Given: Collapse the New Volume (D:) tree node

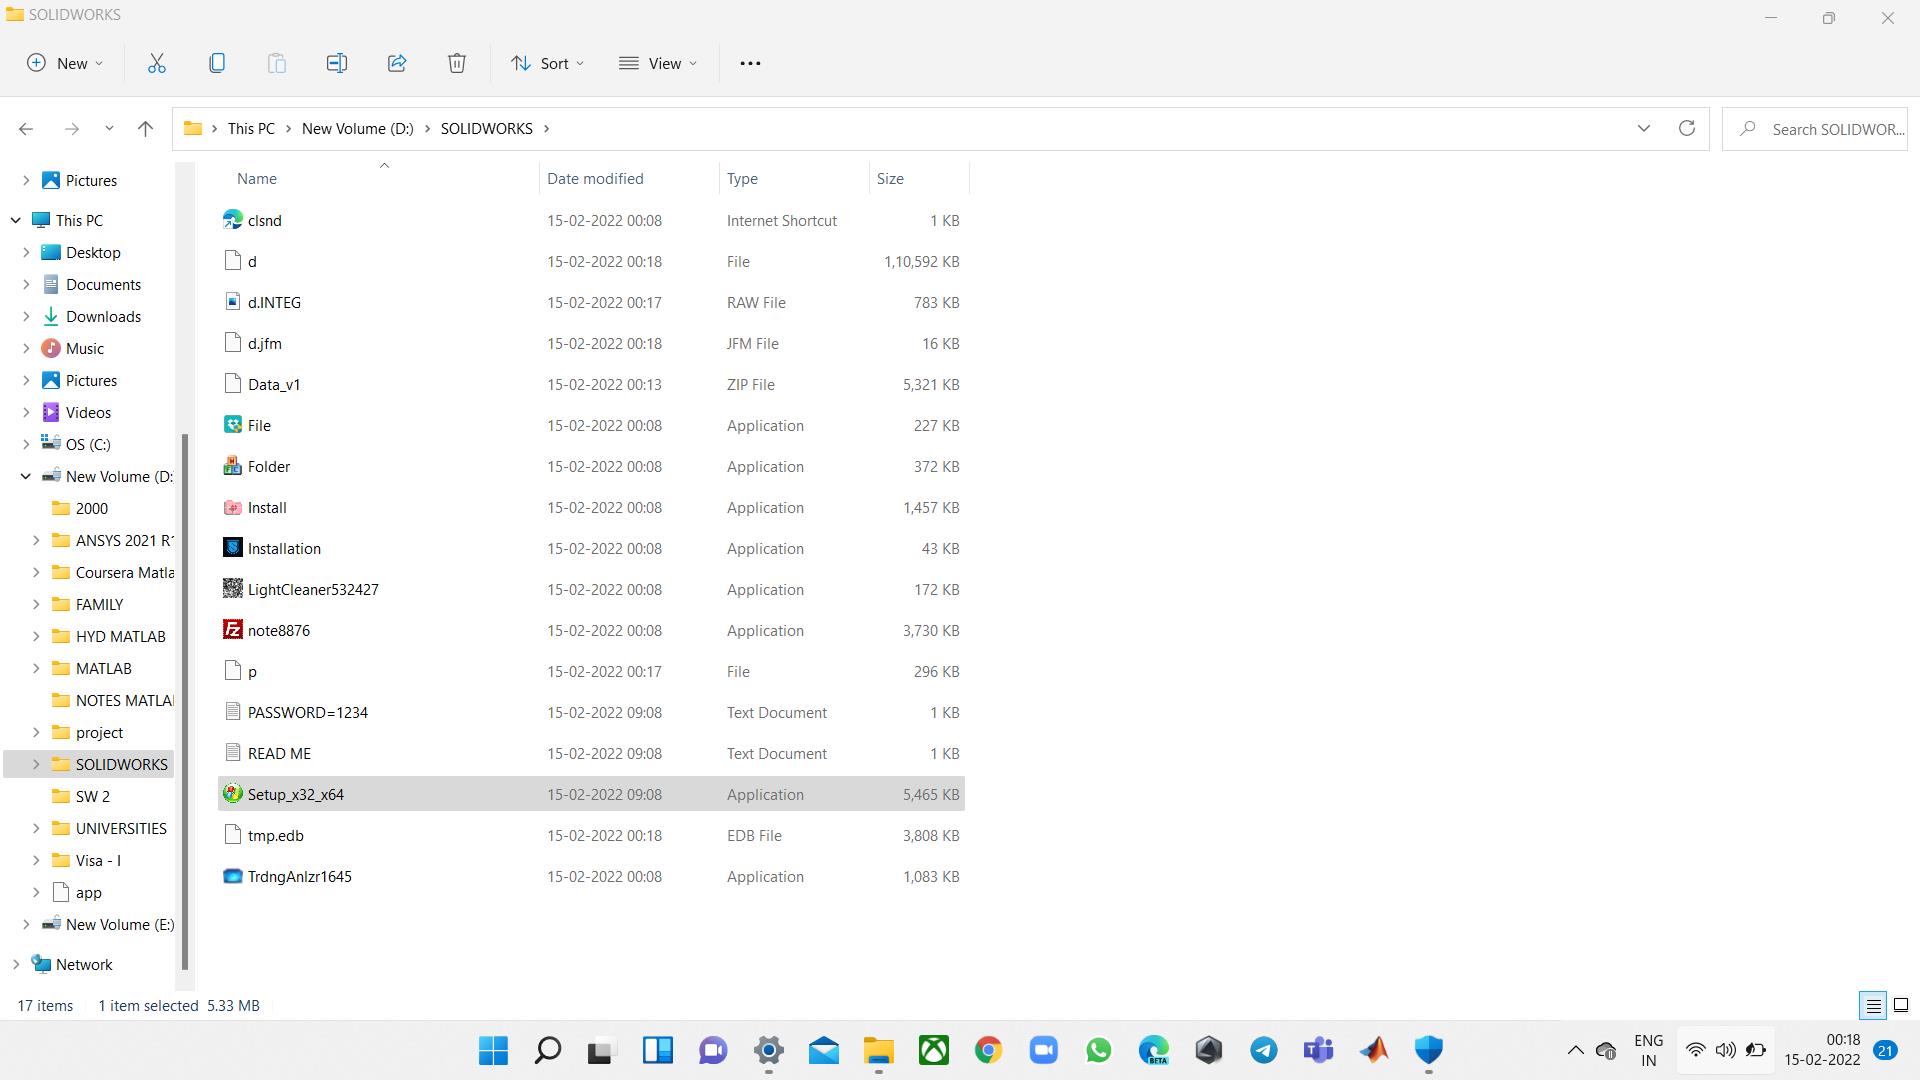Looking at the screenshot, I should [x=26, y=476].
